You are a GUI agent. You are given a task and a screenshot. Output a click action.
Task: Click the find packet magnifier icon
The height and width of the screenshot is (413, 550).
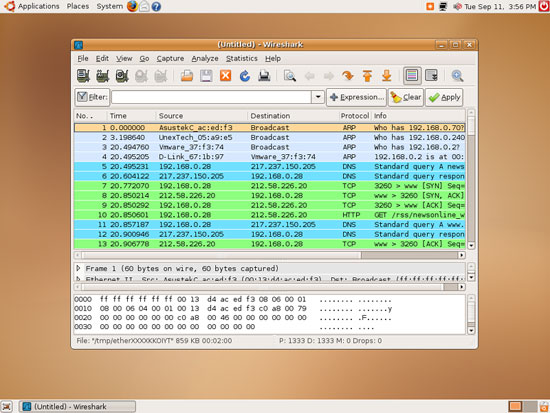pos(290,76)
